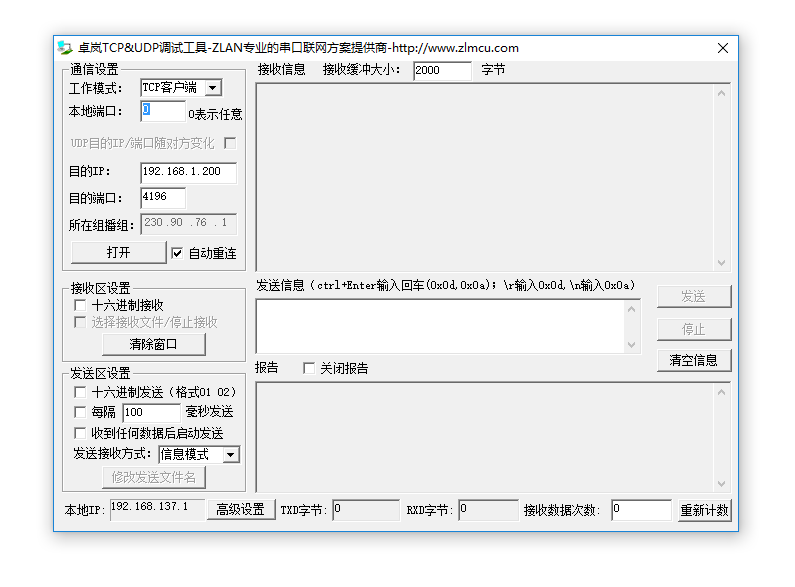Open the 工作模式 work mode dropdown
Image resolution: width=795 pixels, height=587 pixels.
coord(212,88)
